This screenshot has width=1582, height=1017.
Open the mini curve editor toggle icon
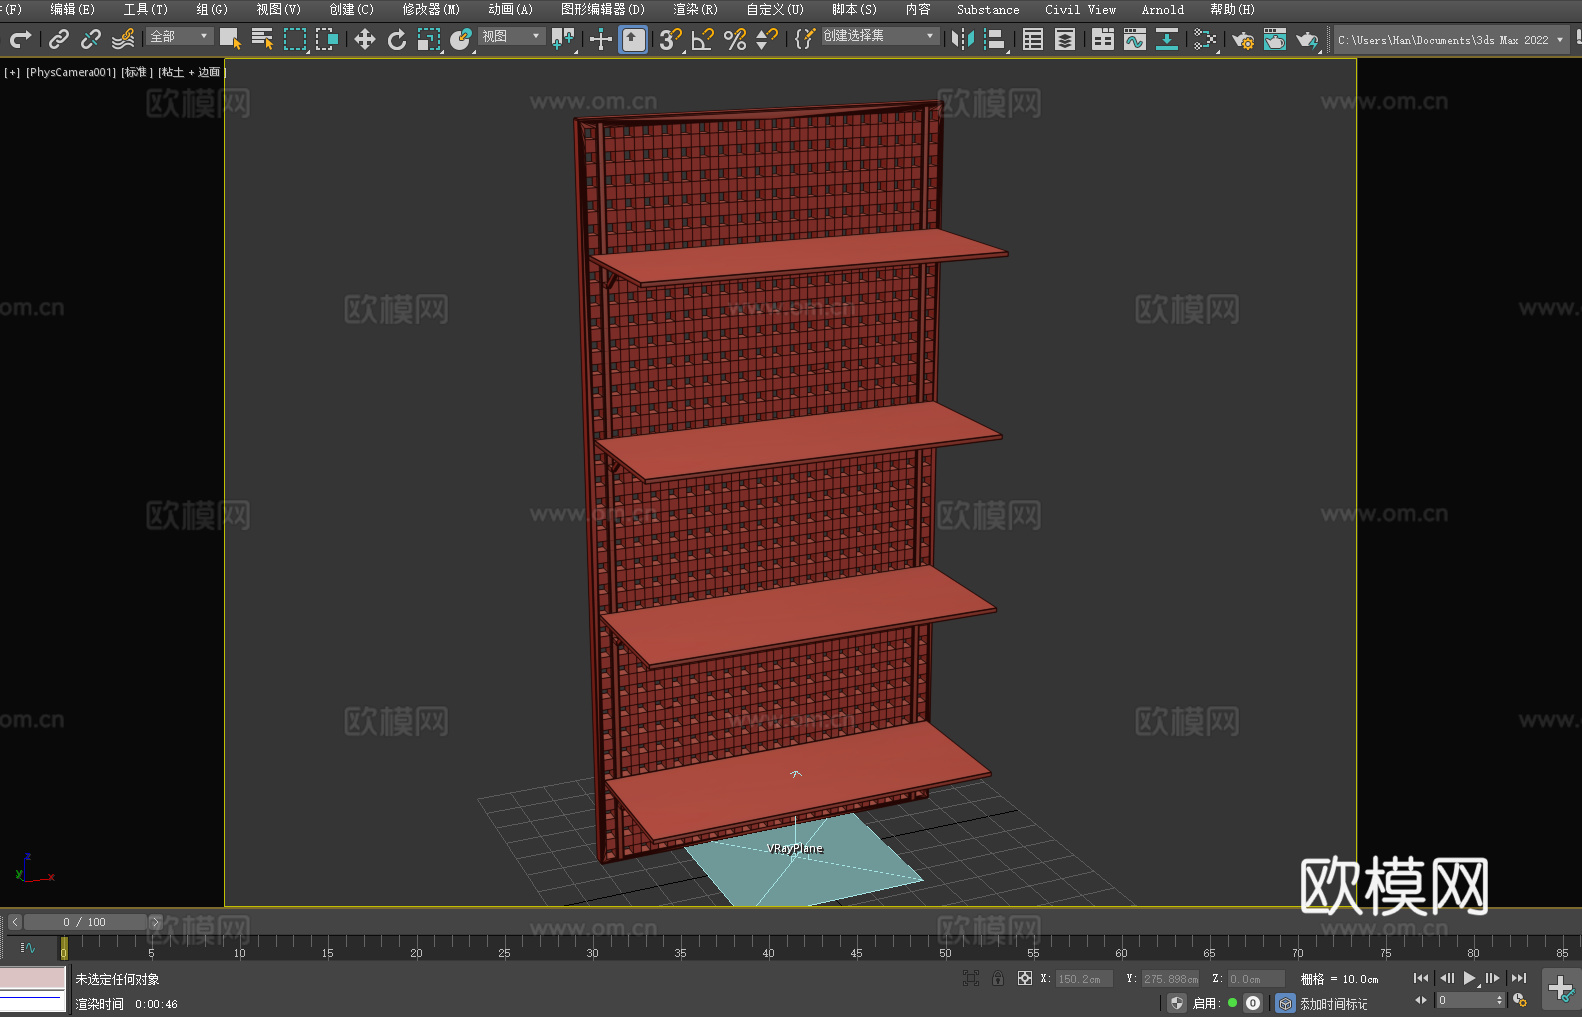(x=28, y=947)
